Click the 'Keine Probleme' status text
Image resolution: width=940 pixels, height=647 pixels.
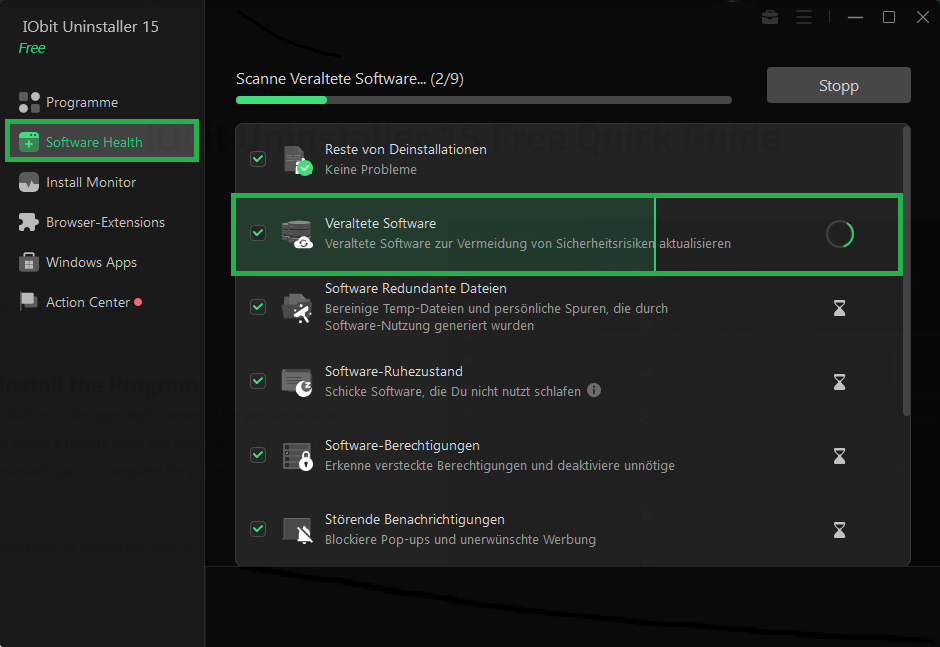370,170
